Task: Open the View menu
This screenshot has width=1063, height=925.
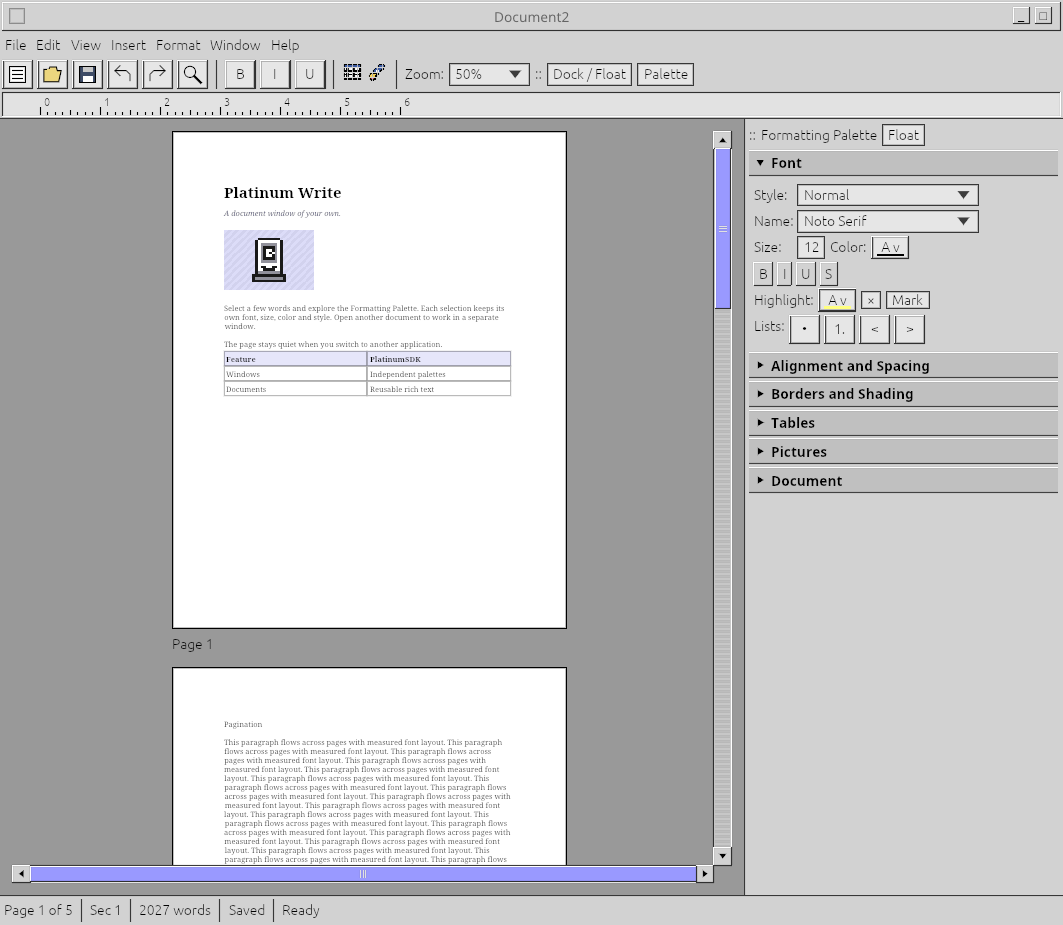Action: [85, 45]
